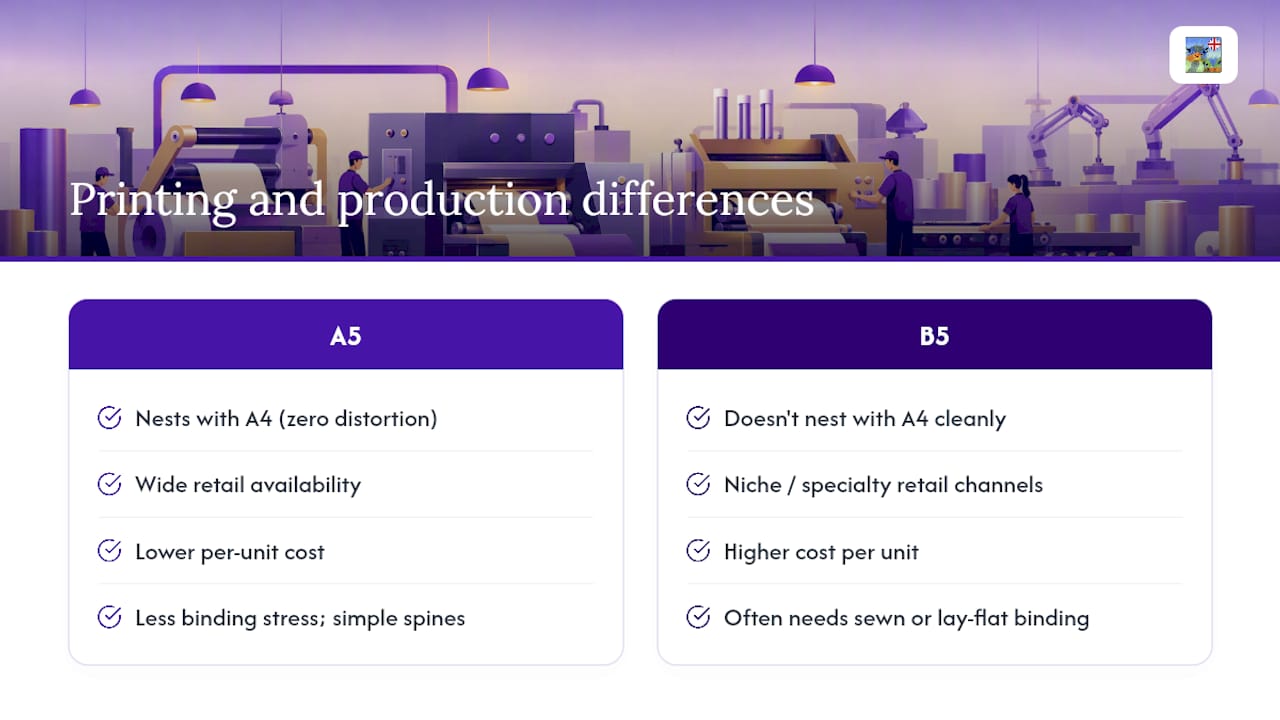Select the B5 column header

pos(934,335)
